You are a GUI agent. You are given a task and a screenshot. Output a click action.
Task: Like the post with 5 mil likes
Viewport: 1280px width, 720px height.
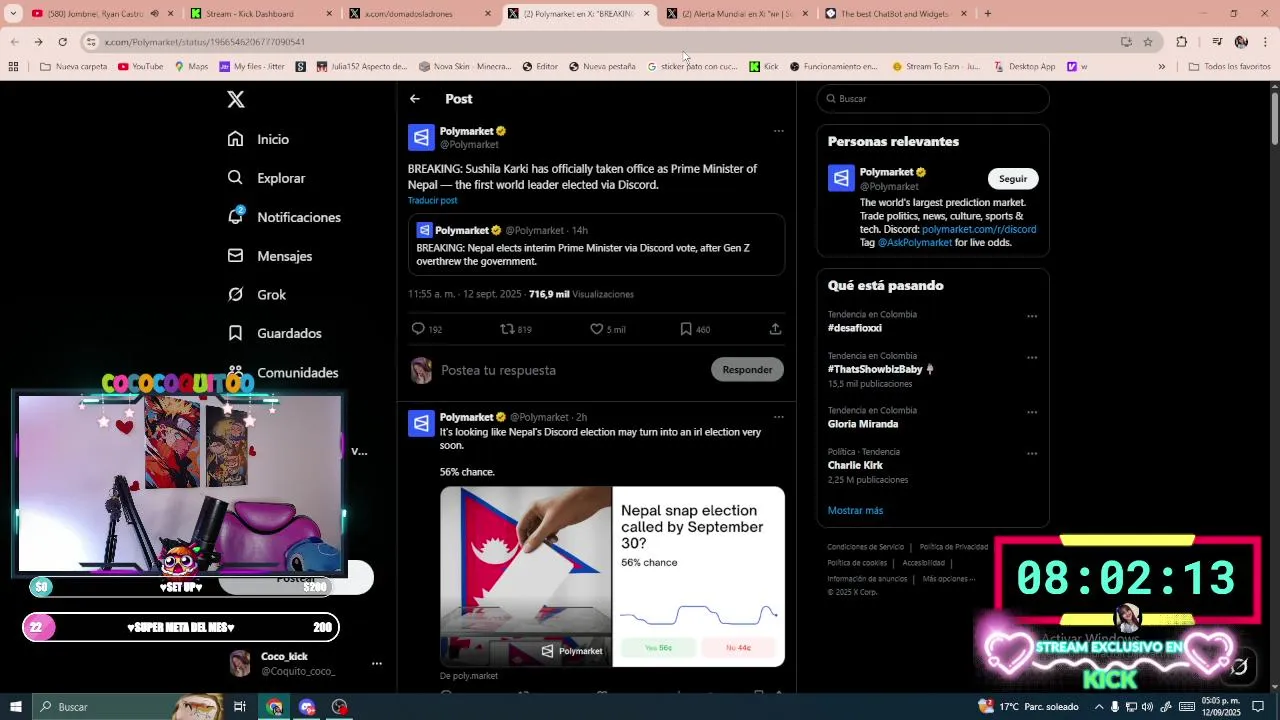(x=596, y=329)
